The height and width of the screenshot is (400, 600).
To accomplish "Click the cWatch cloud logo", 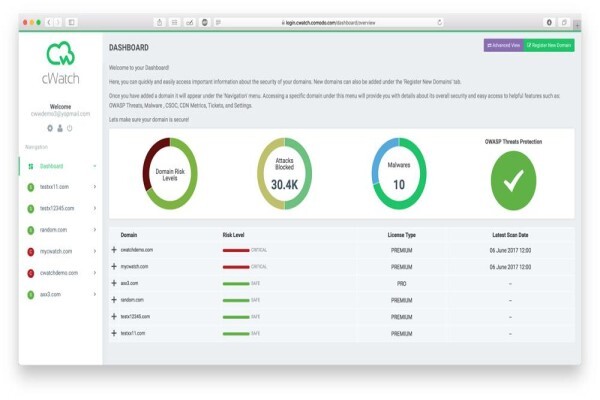I will pos(60,53).
